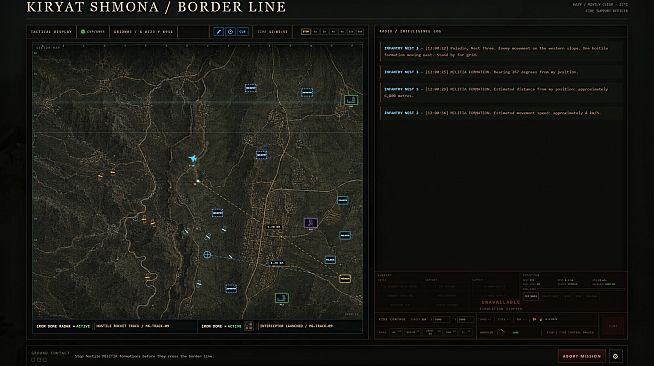654x366 pixels.
Task: Select the circular target tool in map toolbar
Action: [x=230, y=32]
